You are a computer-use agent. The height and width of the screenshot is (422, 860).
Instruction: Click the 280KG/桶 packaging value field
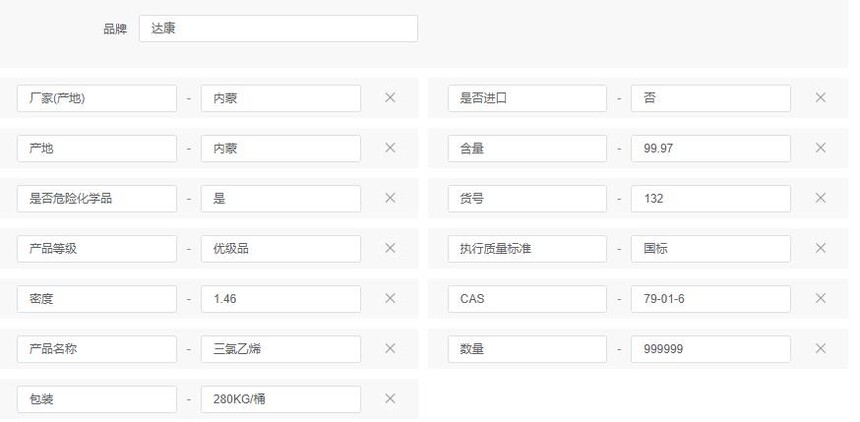281,399
